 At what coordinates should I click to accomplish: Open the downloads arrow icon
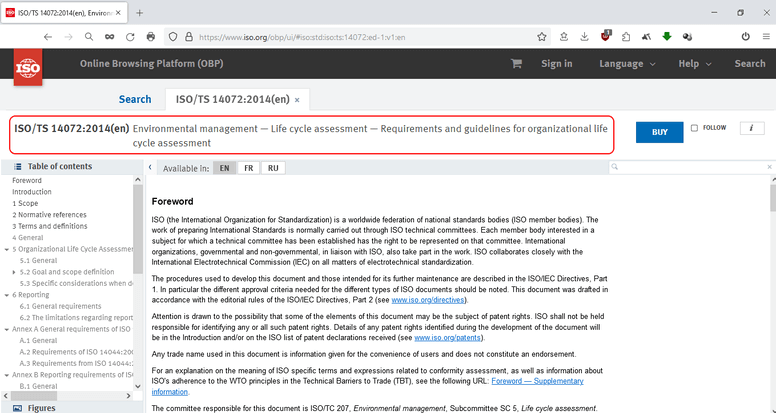(584, 37)
